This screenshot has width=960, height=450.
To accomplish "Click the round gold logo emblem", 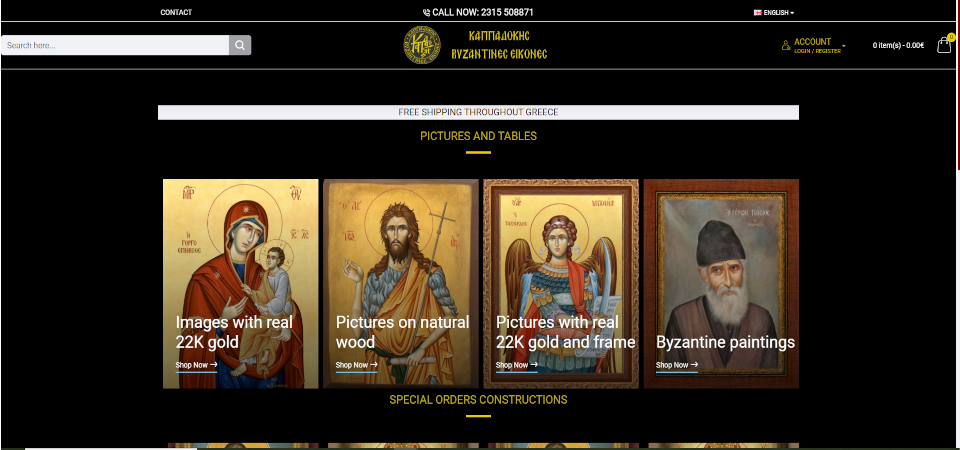I will point(422,45).
